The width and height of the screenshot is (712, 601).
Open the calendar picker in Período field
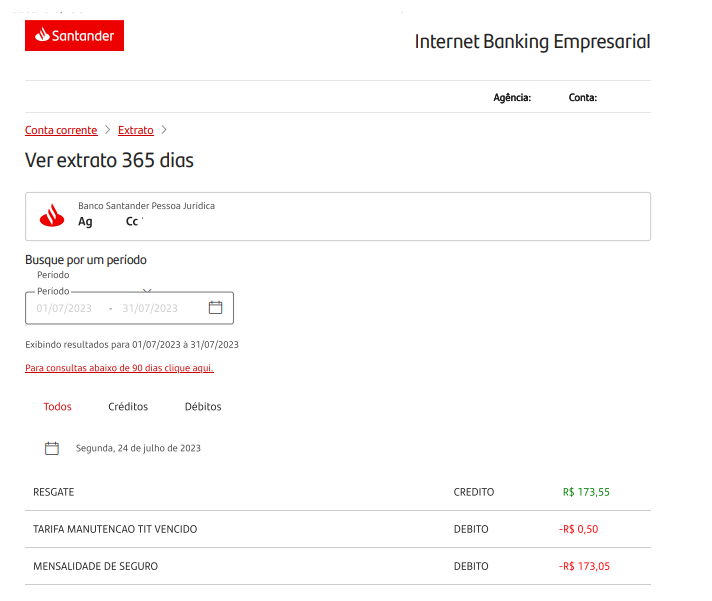click(x=215, y=307)
